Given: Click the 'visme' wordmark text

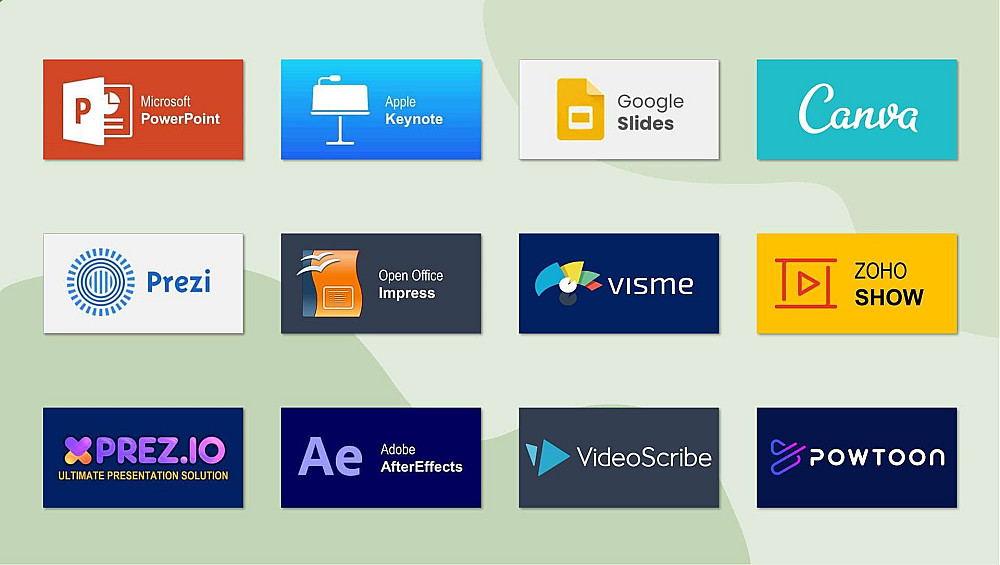Looking at the screenshot, I should [x=650, y=285].
